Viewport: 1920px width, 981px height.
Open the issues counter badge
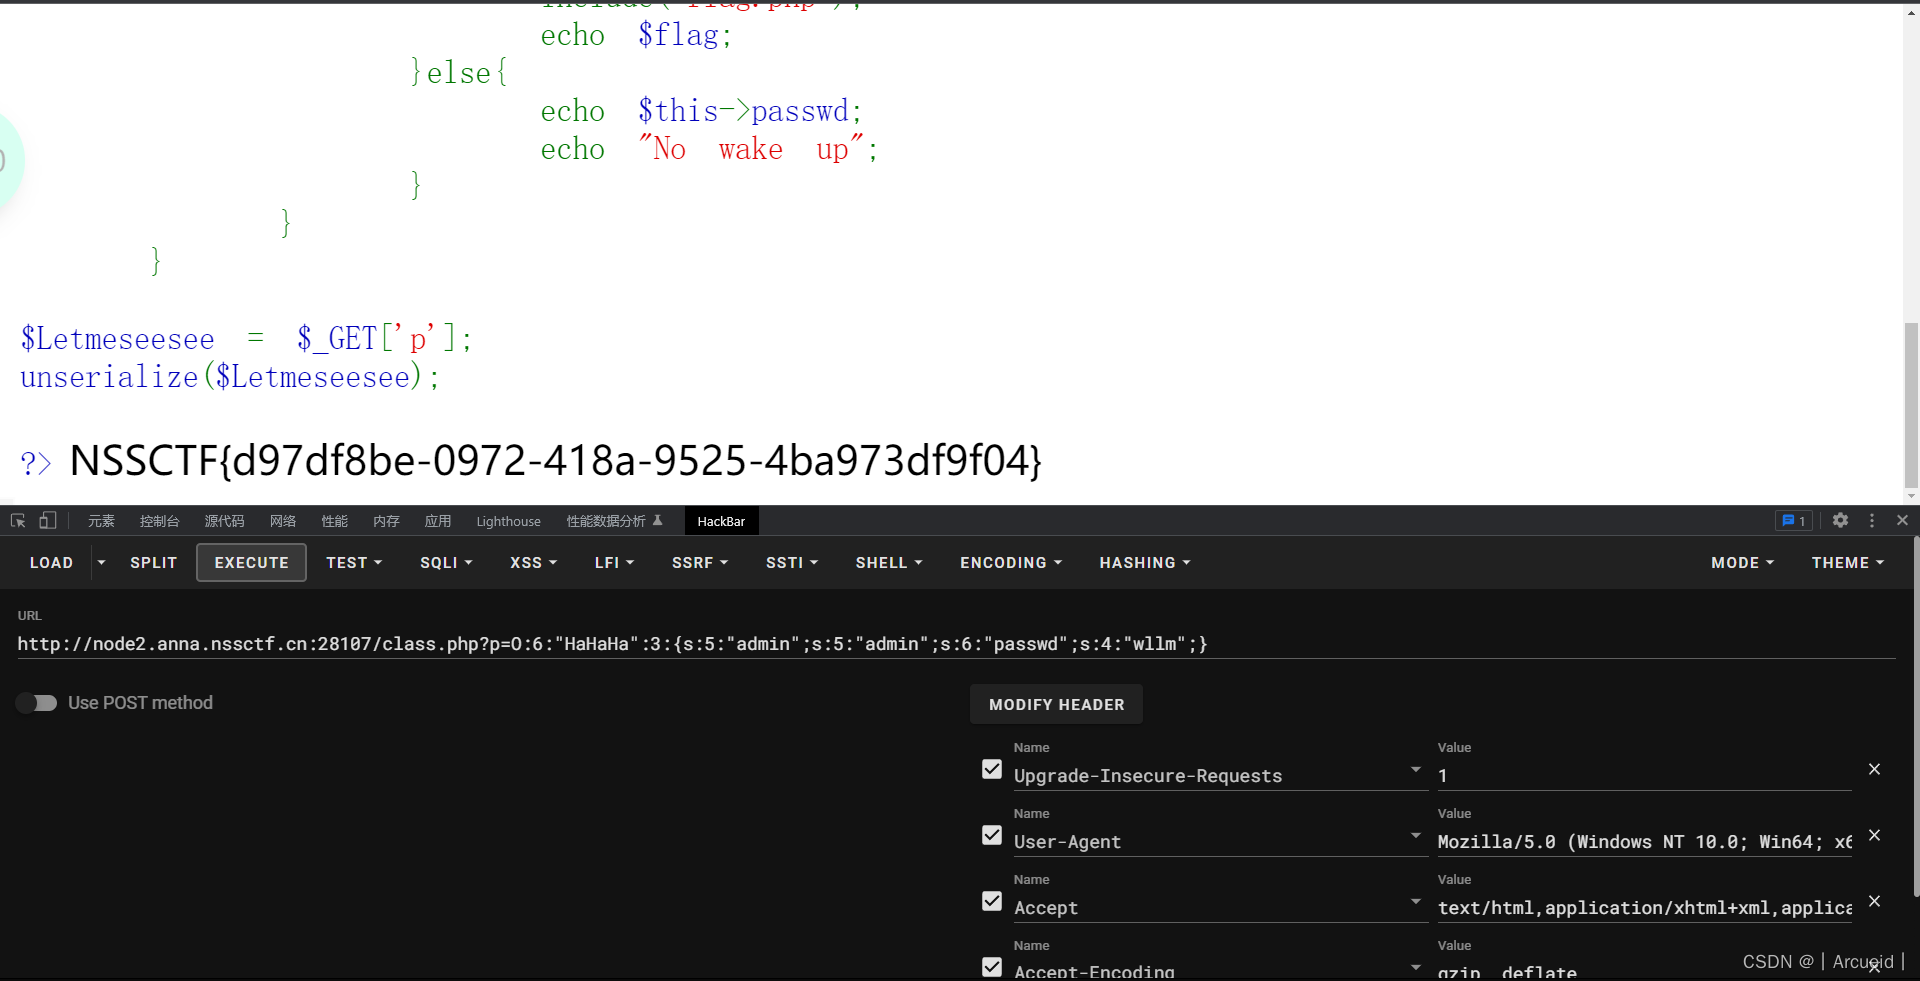(x=1794, y=521)
